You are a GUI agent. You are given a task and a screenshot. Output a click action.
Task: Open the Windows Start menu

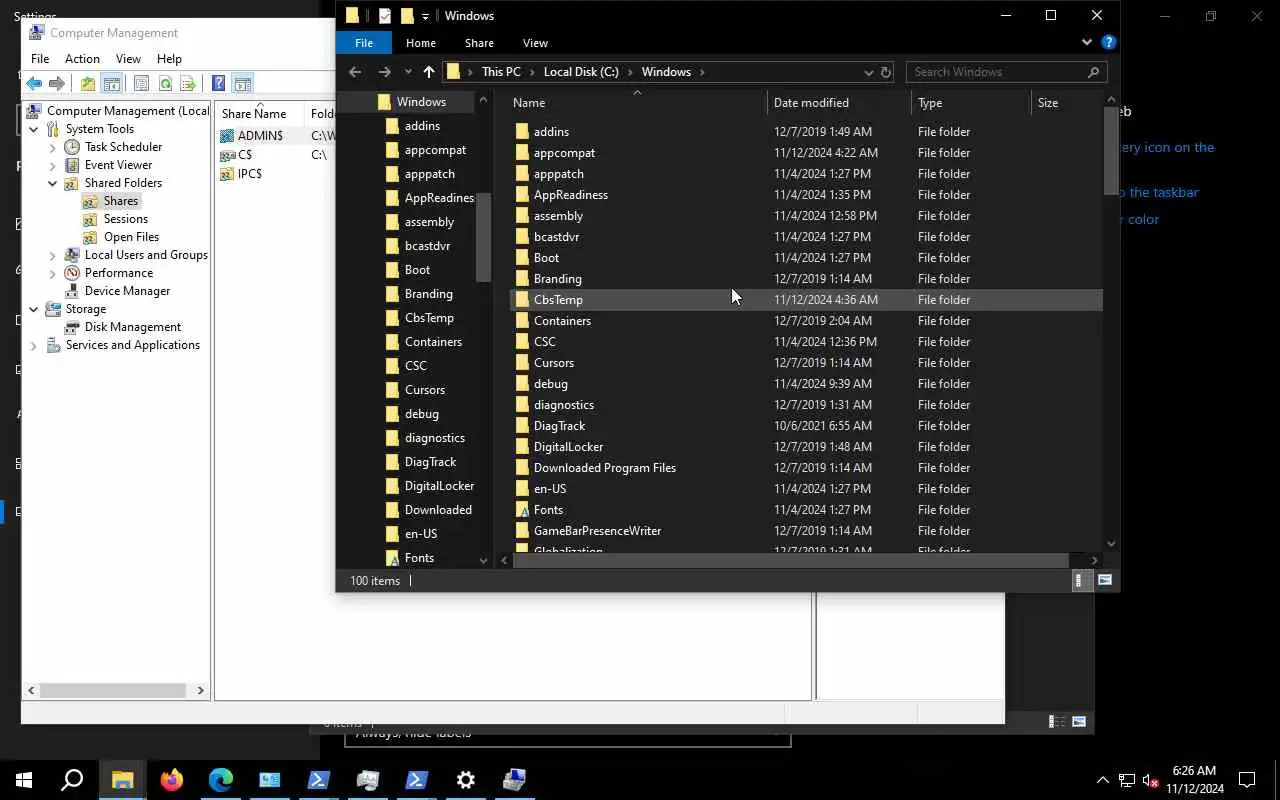[24, 780]
